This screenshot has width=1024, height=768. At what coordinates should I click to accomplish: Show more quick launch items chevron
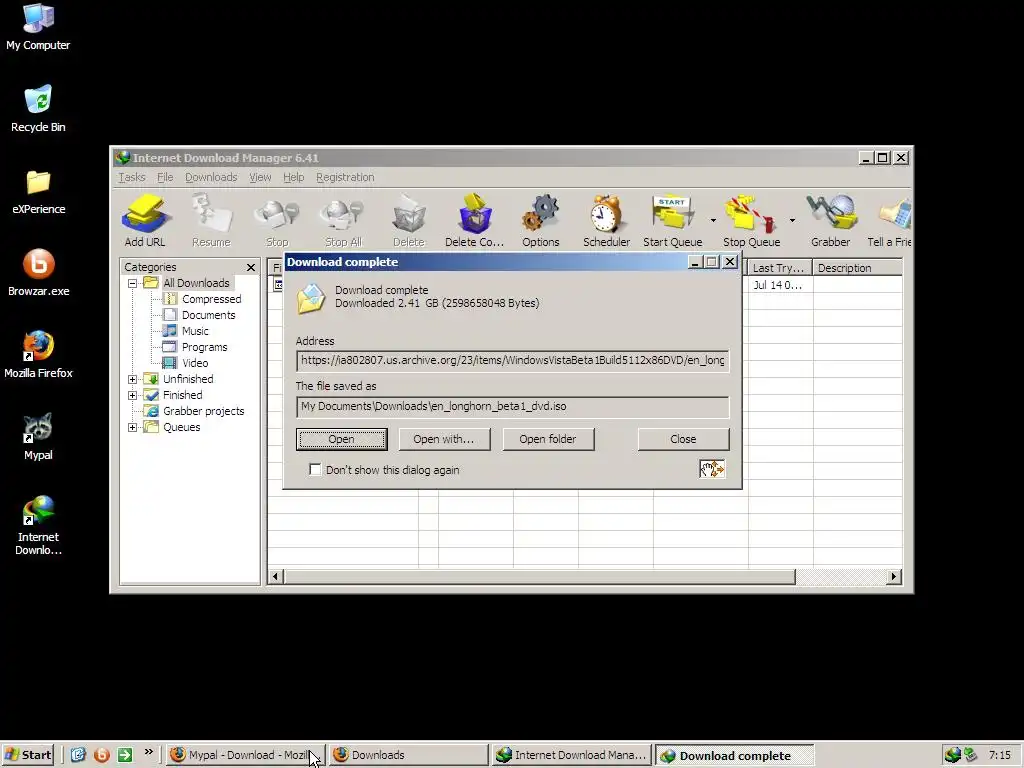coord(148,752)
